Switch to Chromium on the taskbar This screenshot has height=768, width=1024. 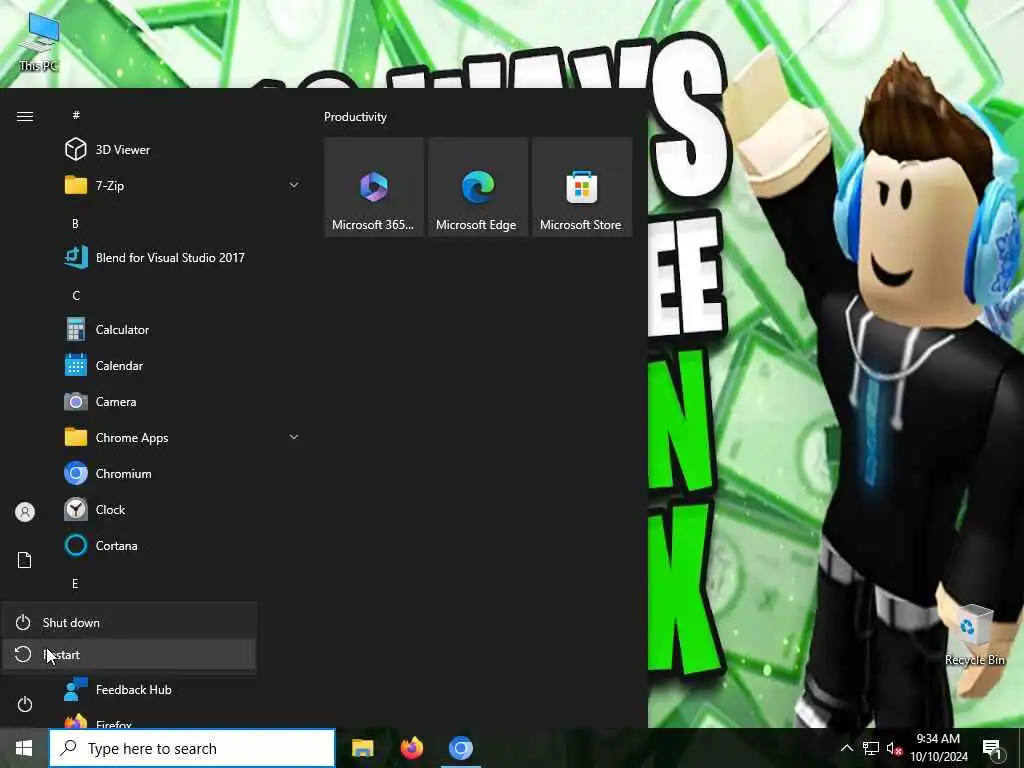[460, 748]
